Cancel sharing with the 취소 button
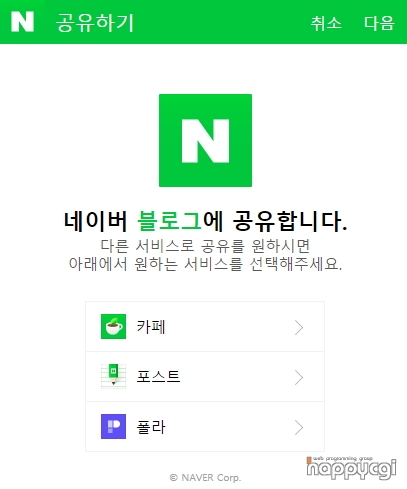This screenshot has width=407, height=489. [x=326, y=23]
